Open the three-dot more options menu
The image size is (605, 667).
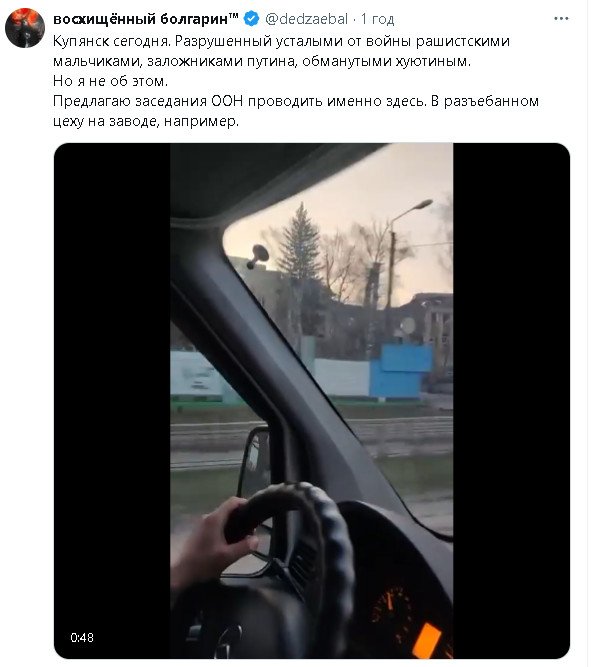coord(561,19)
